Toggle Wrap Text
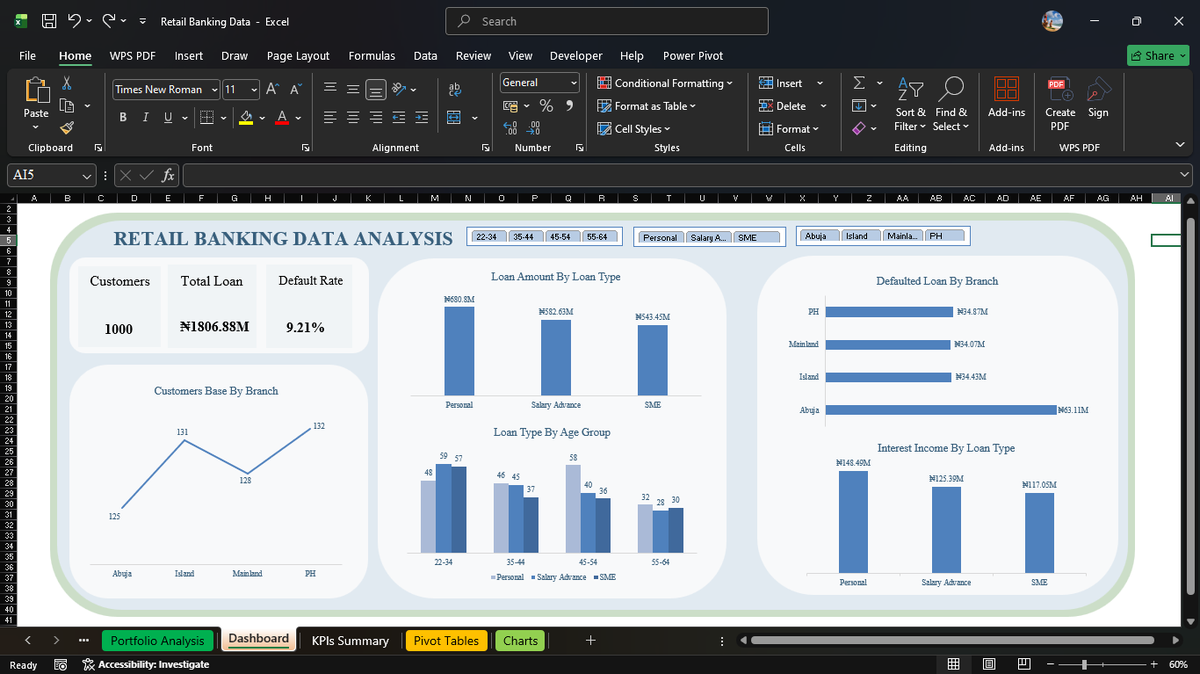The image size is (1200, 674). pos(453,89)
